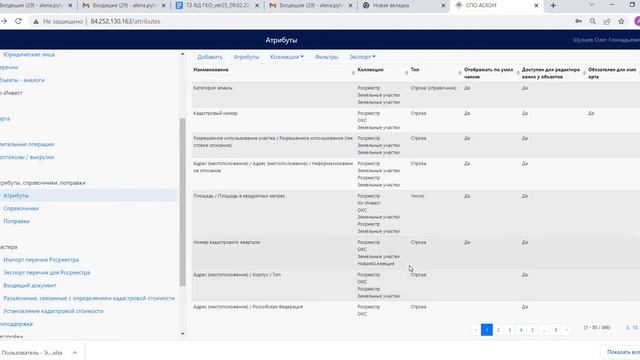Go to next page arrow in pagination

coord(567,330)
